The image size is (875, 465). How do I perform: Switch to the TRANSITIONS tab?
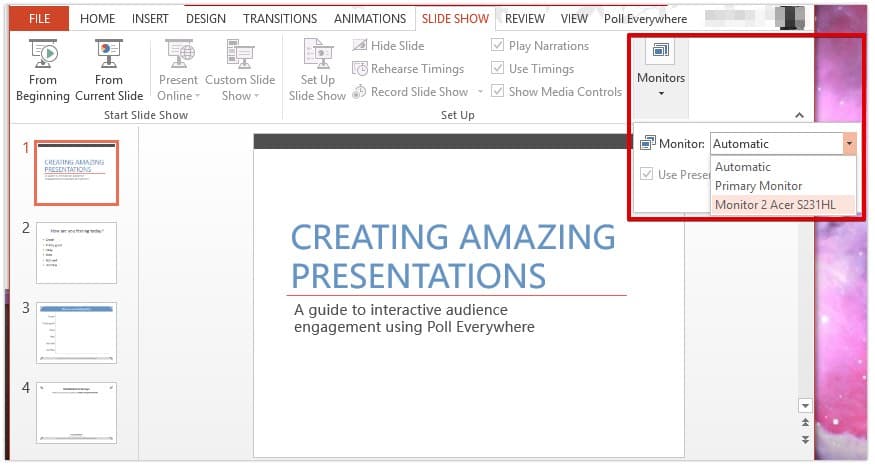click(280, 19)
